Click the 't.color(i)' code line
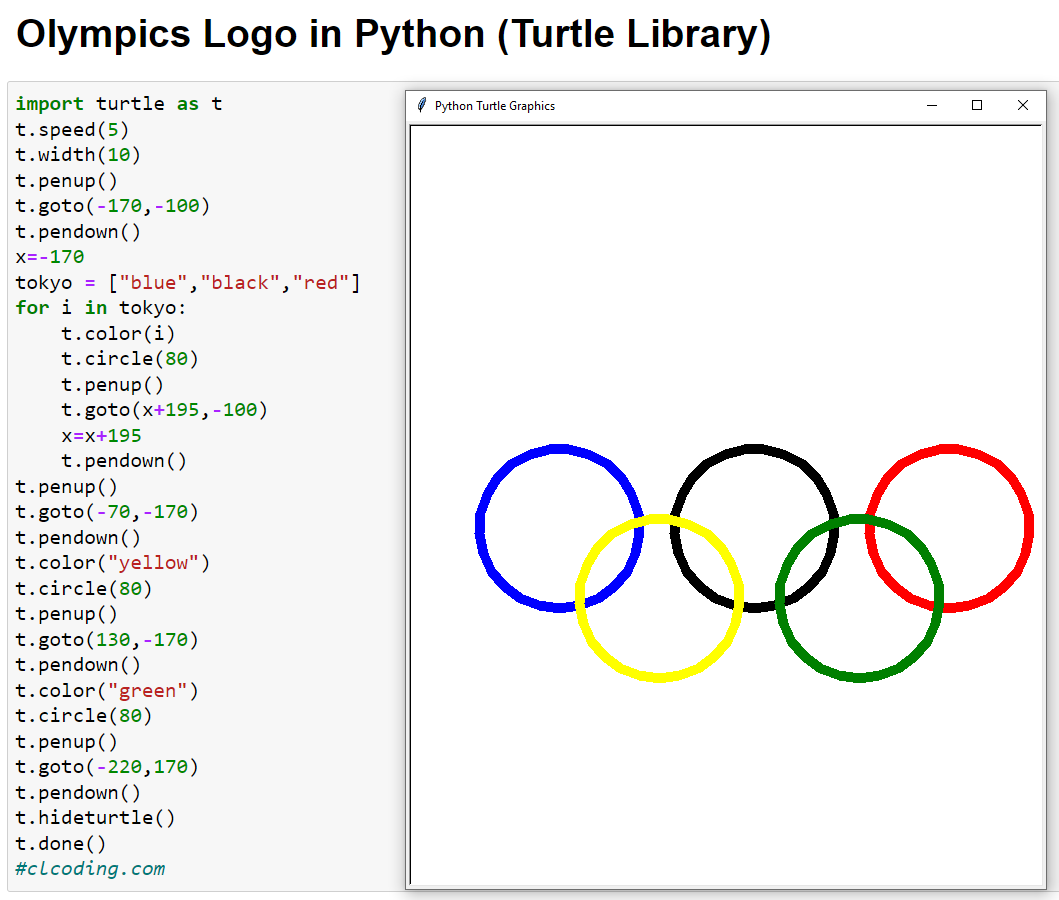Screen dimensions: 1059x900 (x=118, y=334)
